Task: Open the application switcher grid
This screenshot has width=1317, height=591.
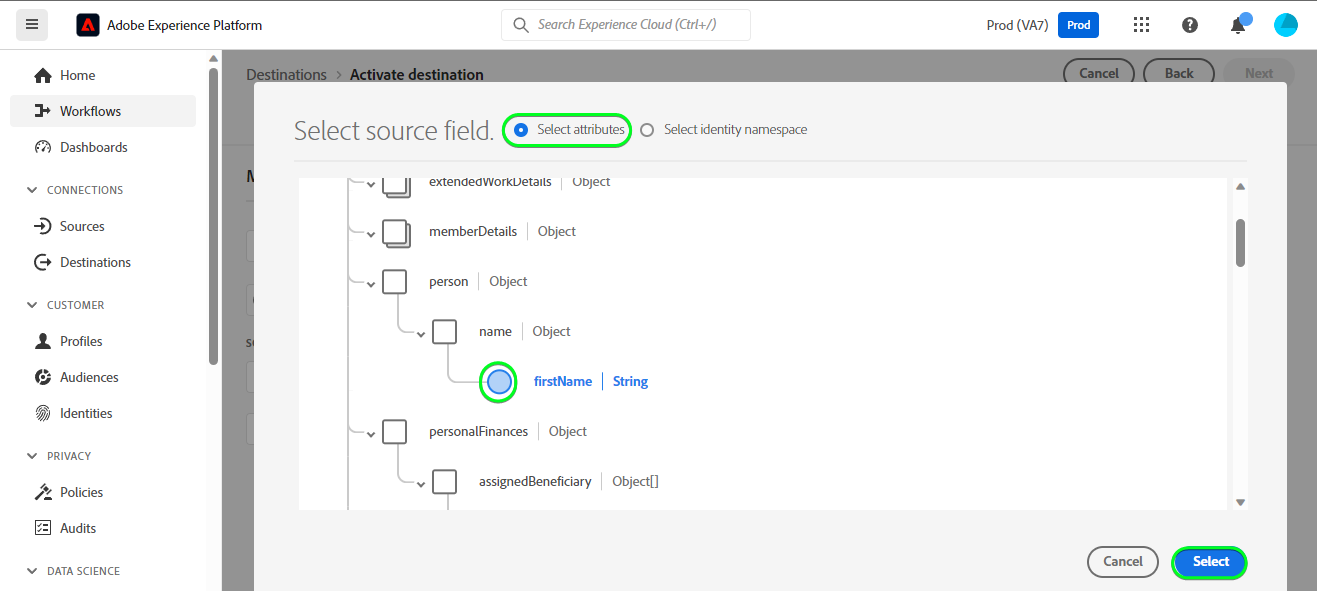Action: click(x=1140, y=25)
